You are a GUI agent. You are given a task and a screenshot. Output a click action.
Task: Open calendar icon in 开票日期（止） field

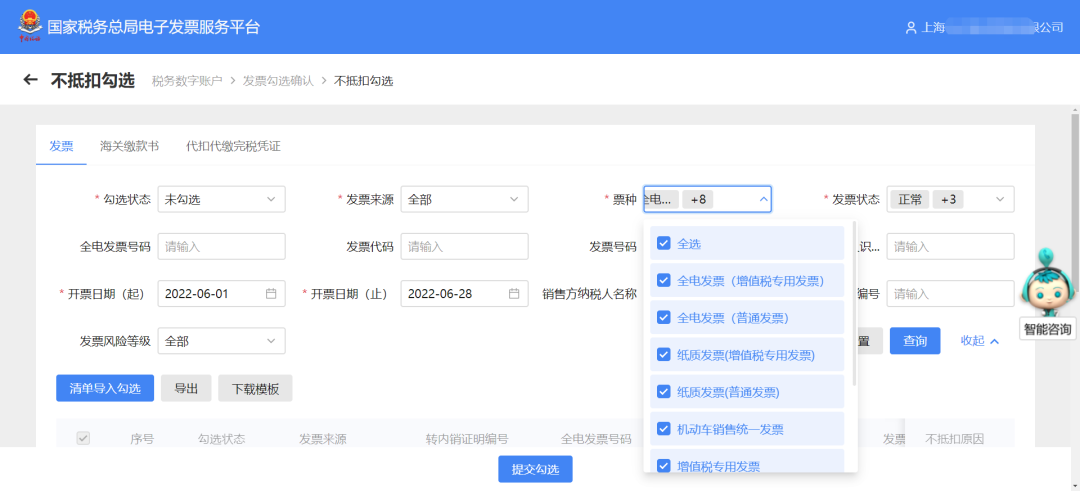pyautogui.click(x=514, y=294)
